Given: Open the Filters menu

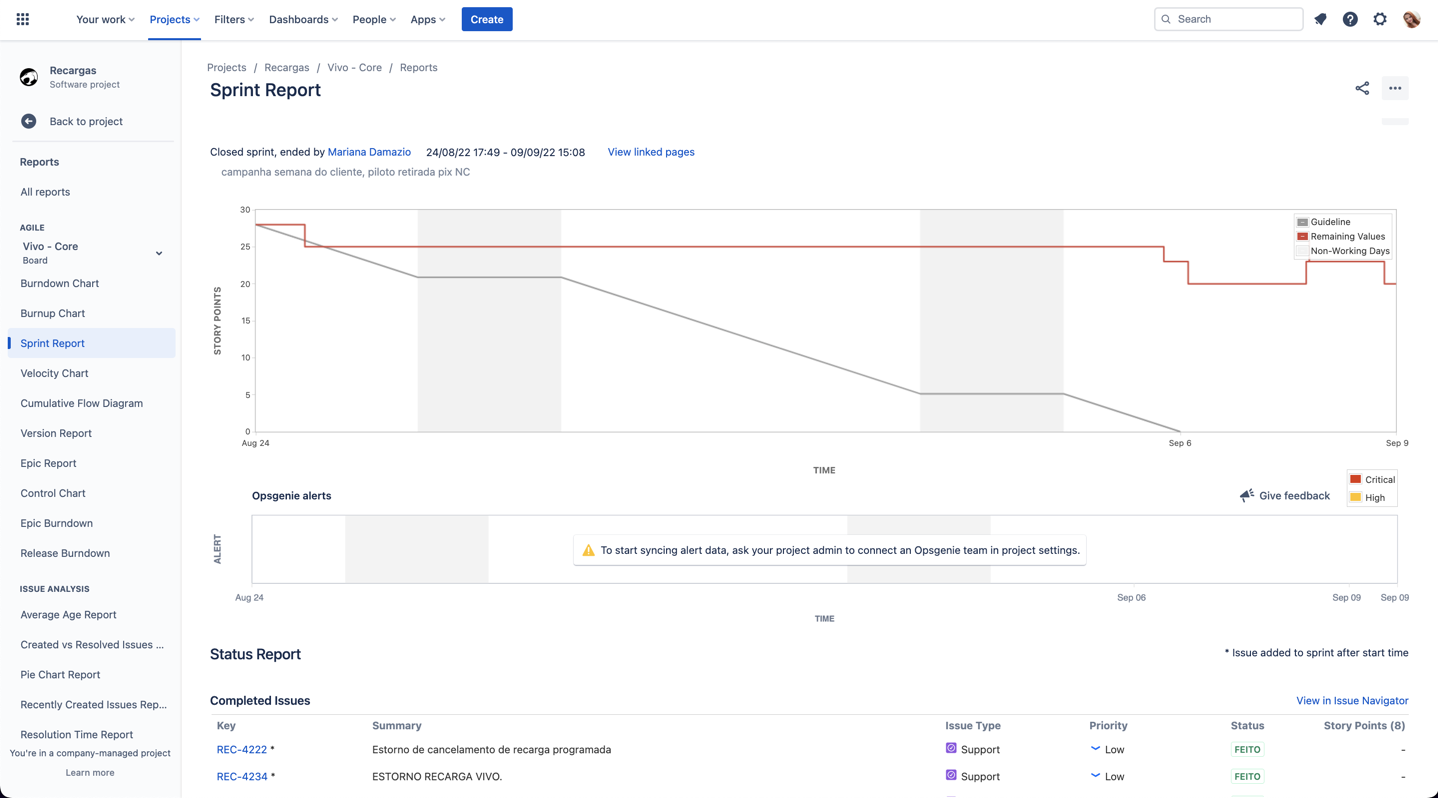Looking at the screenshot, I should click(x=233, y=19).
